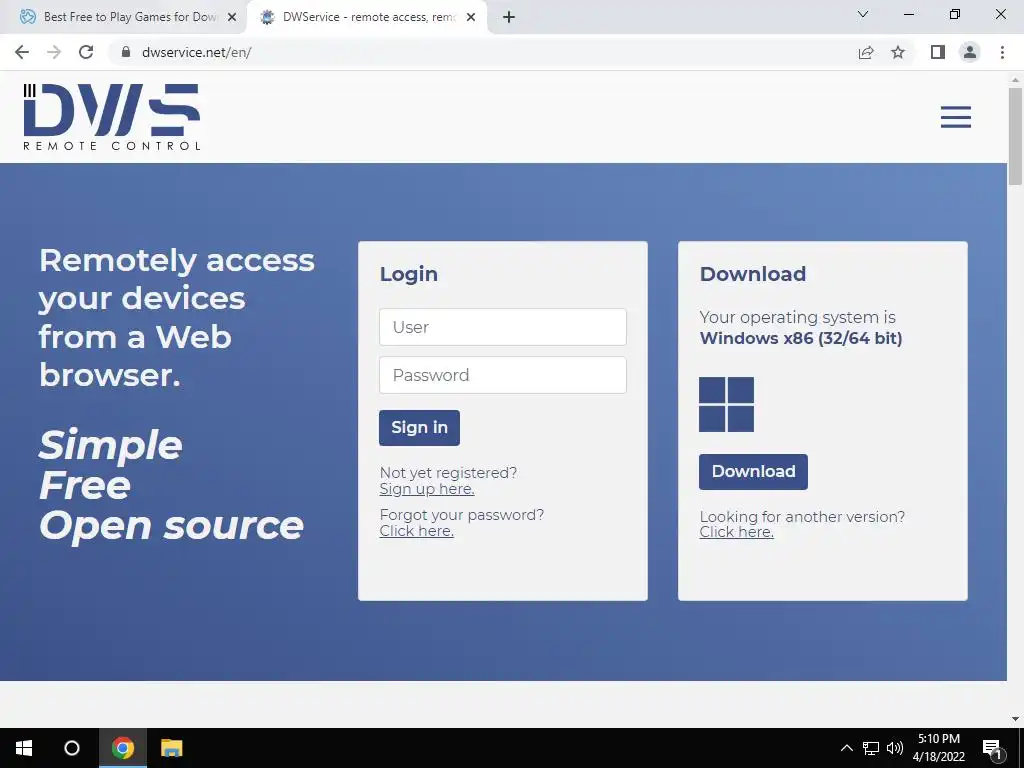Click the Login heading text
Screen dimensions: 1024x768
coord(409,274)
